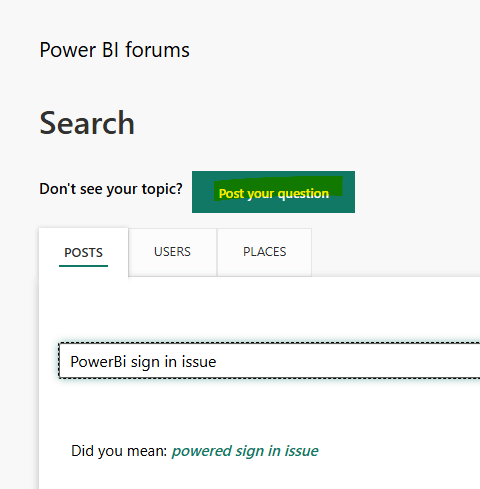
Task: Focus the search field containing PowerBi sign in issue
Action: click(269, 361)
